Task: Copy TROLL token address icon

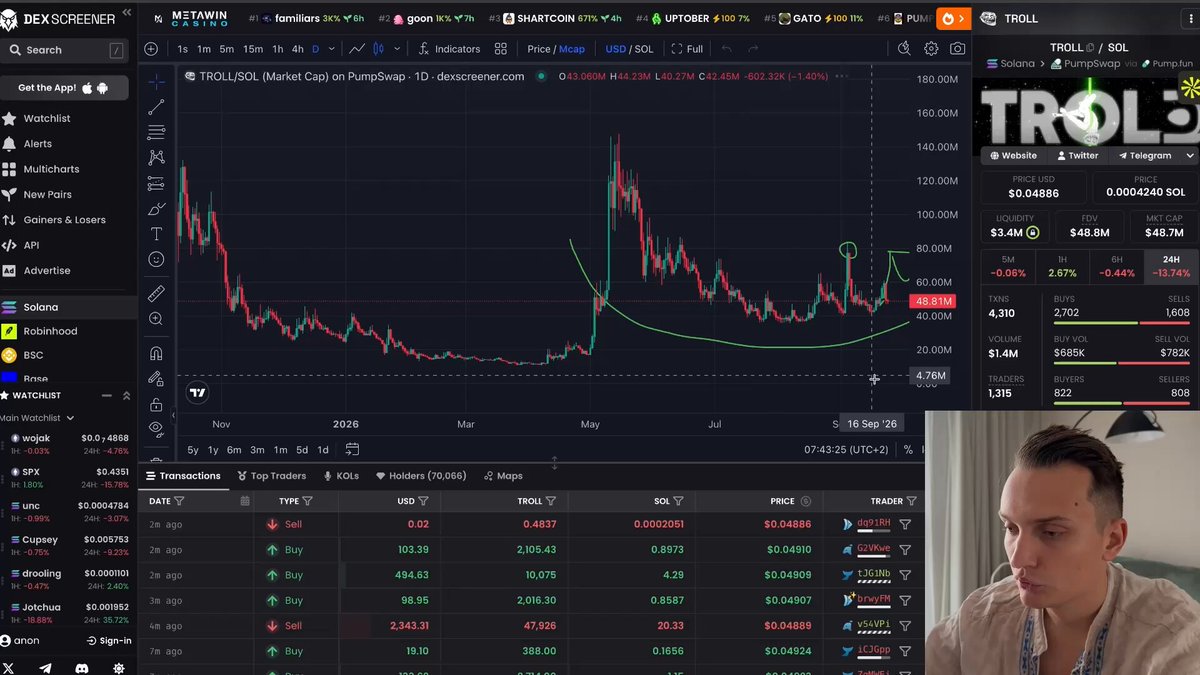Action: [1090, 47]
